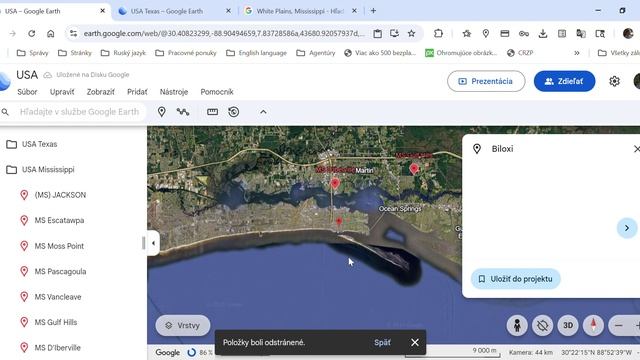This screenshot has height=360, width=640.
Task: Click Späť to undo deletion
Action: [382, 342]
